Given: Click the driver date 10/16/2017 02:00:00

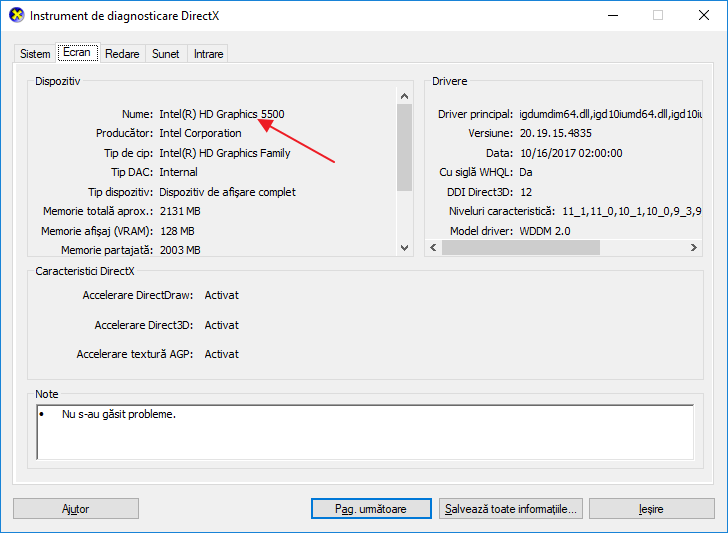Looking at the screenshot, I should tap(571, 153).
